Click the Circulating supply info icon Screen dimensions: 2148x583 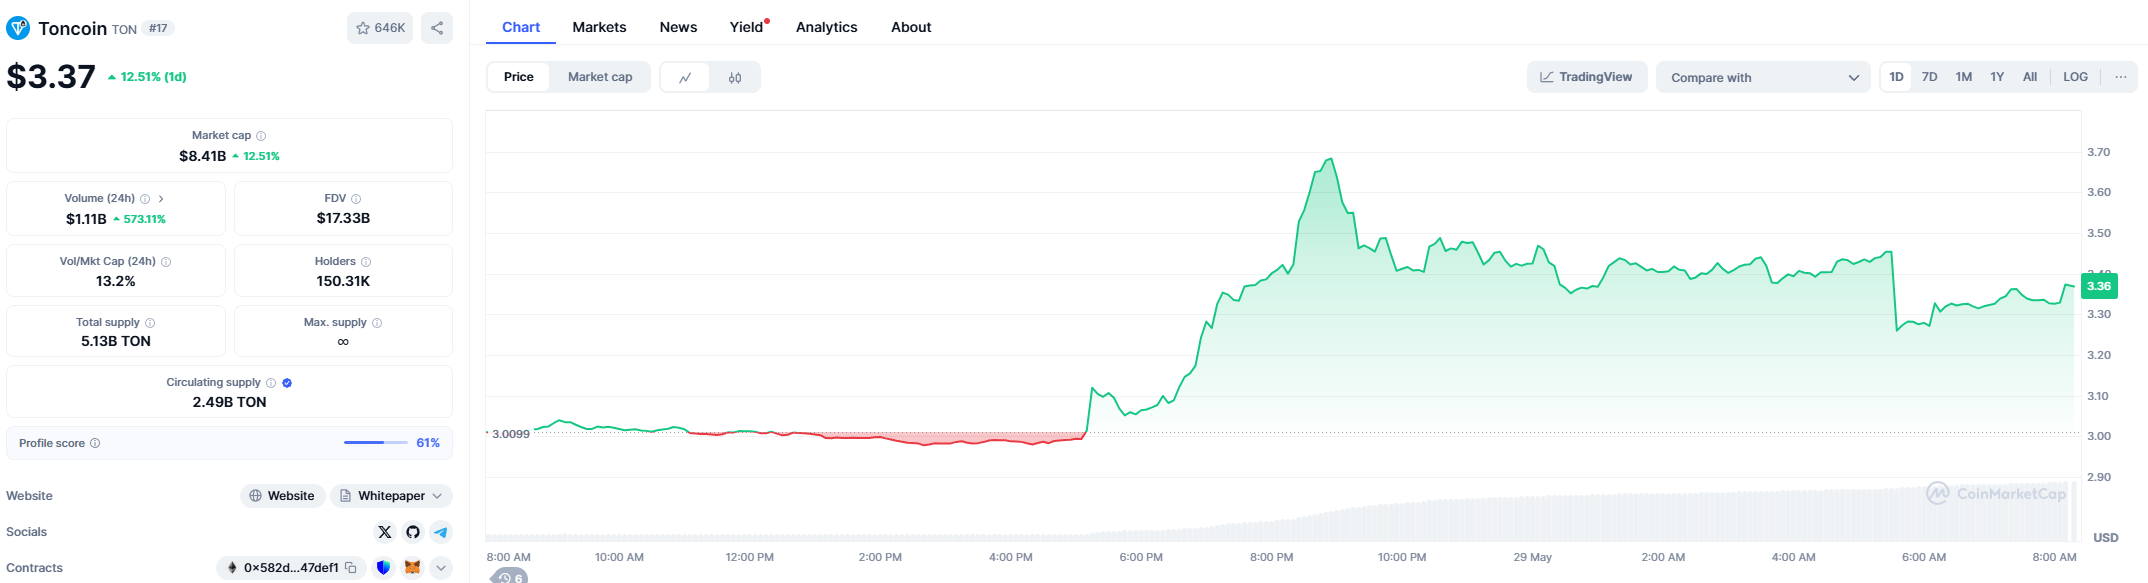tap(271, 383)
